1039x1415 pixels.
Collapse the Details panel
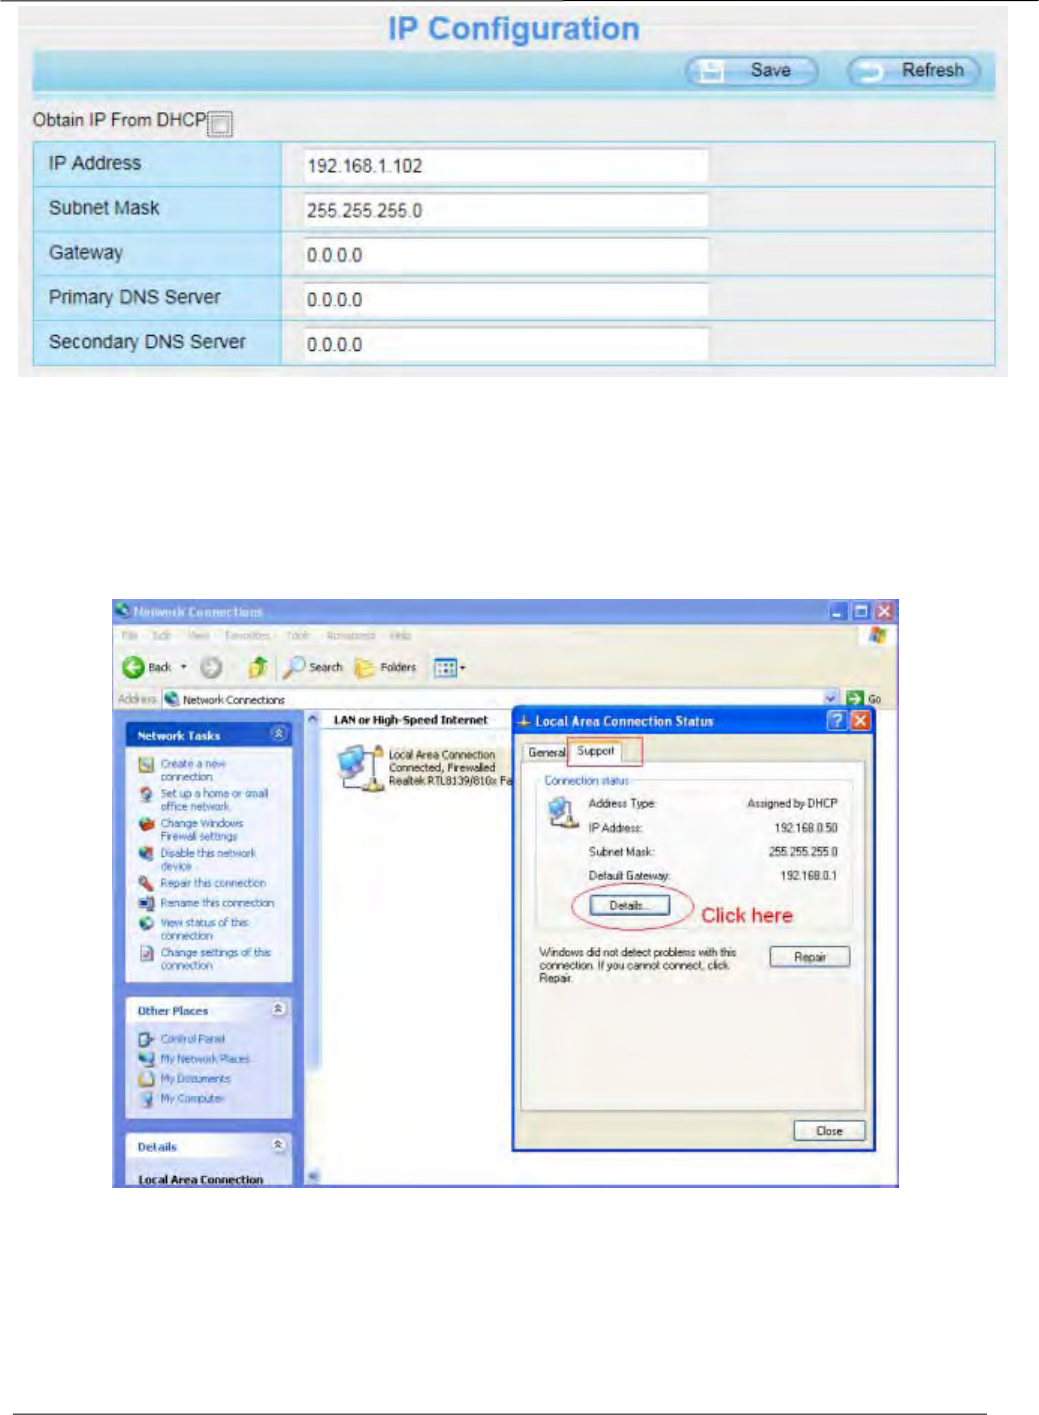coord(278,1145)
